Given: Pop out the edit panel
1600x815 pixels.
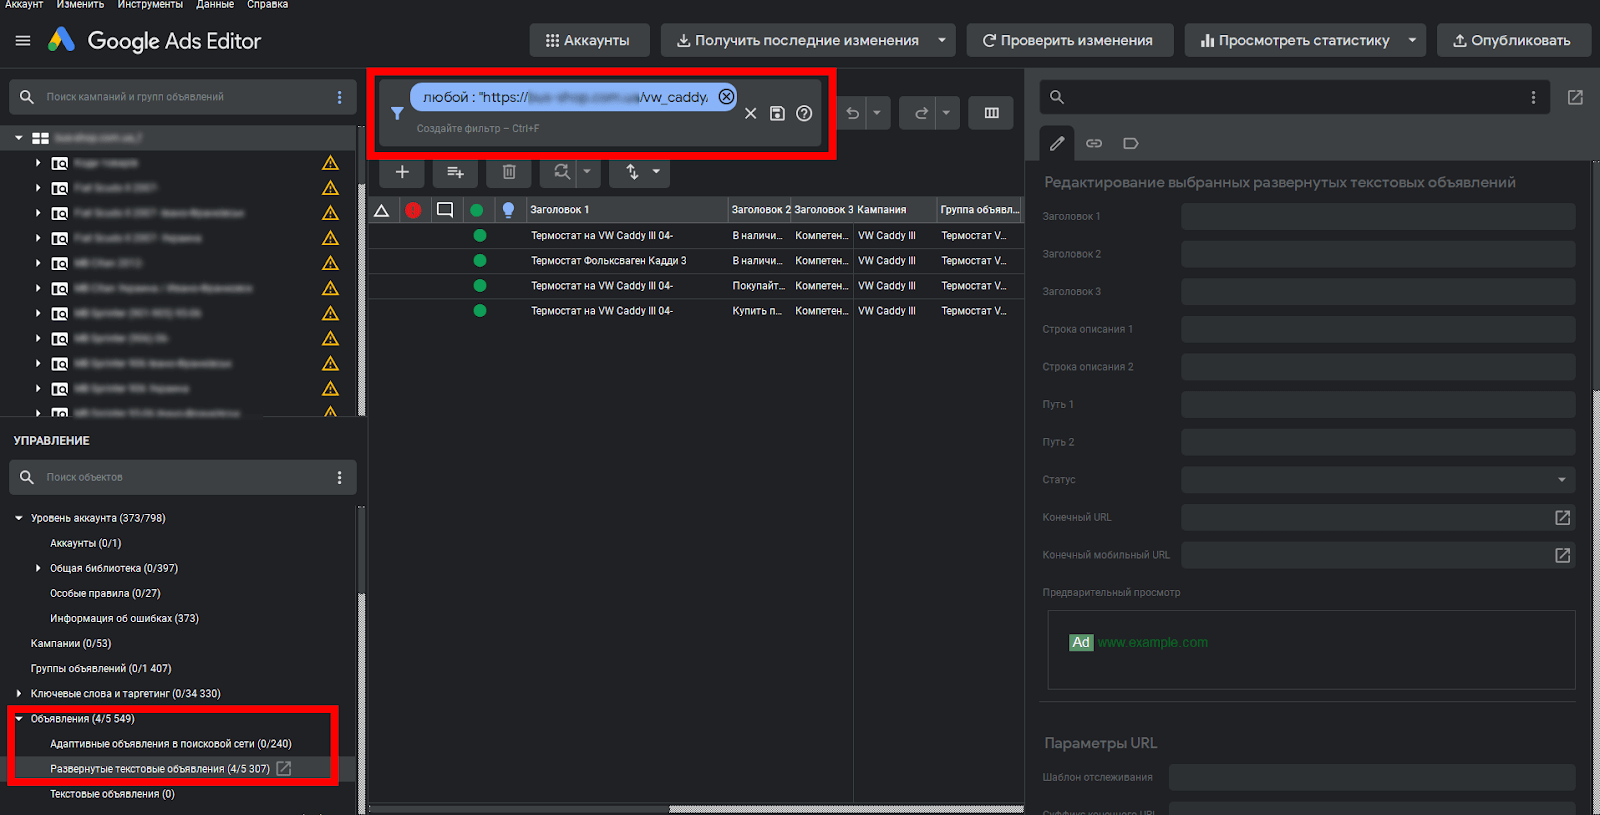Looking at the screenshot, I should click(x=1575, y=97).
